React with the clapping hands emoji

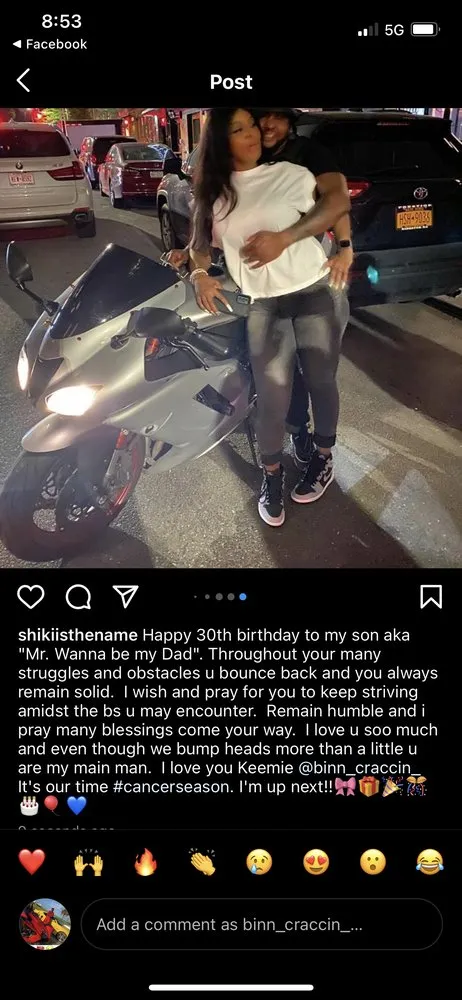click(203, 862)
